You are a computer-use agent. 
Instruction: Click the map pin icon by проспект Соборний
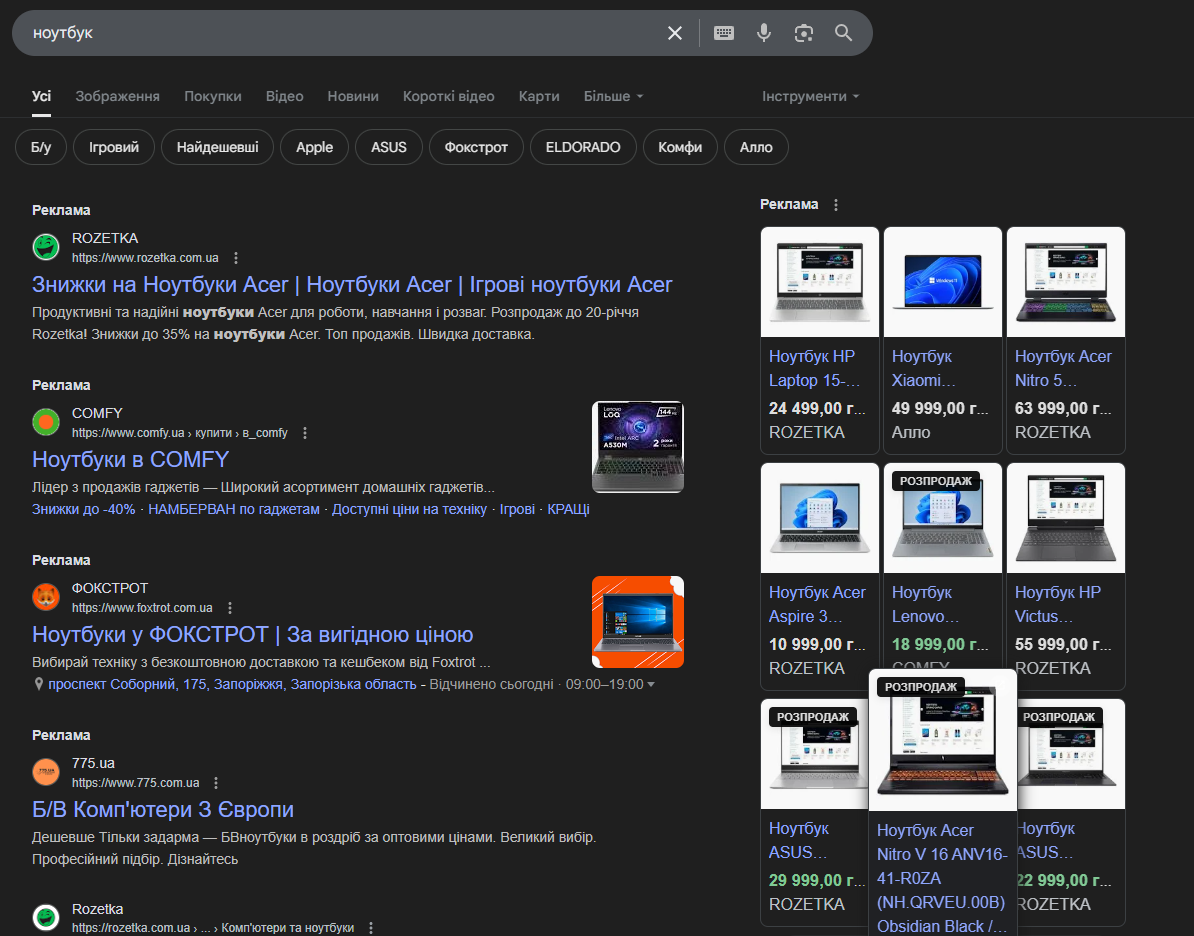coord(39,684)
